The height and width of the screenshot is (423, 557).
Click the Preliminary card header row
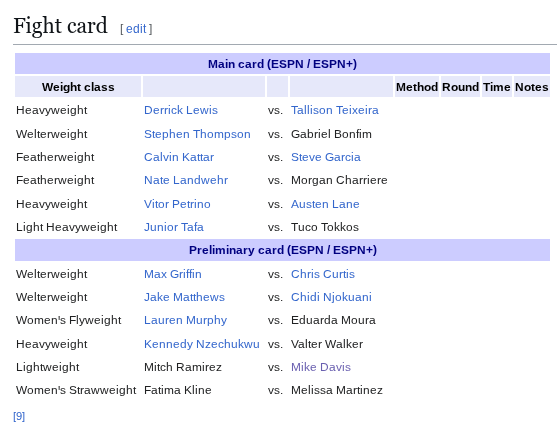pos(282,250)
